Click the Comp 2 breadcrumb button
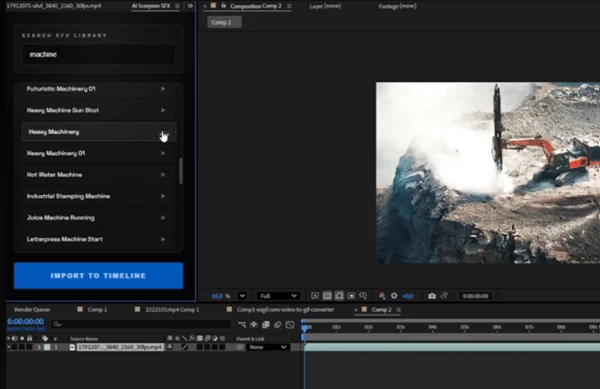Image resolution: width=600 pixels, height=389 pixels. 224,22
